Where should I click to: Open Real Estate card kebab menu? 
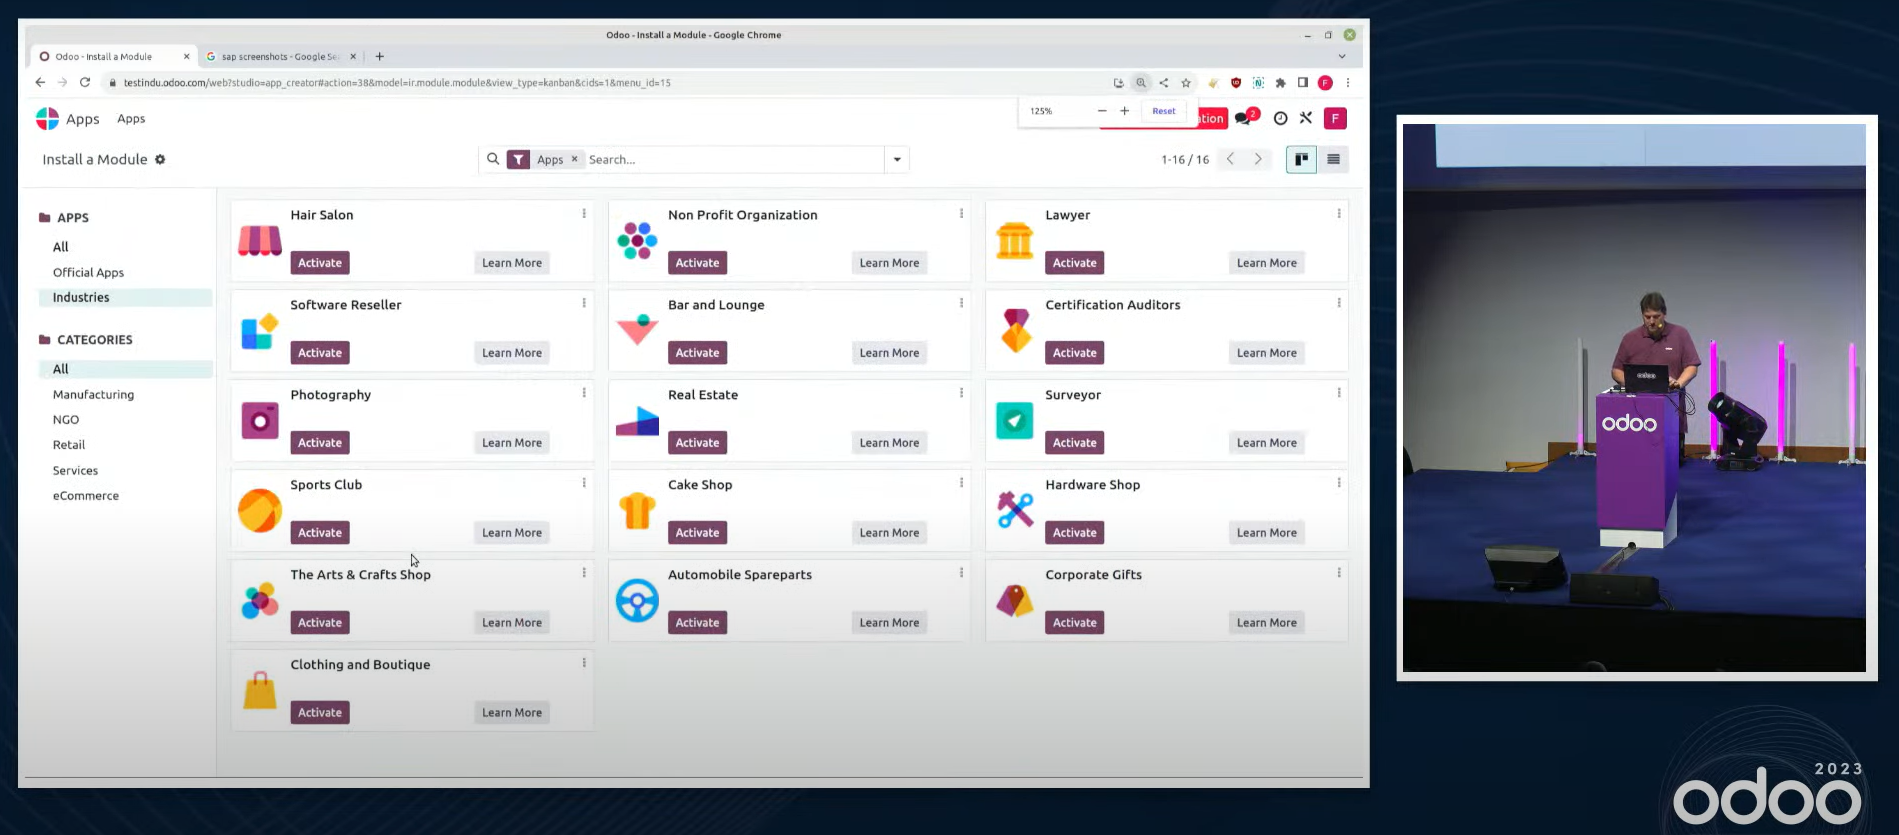click(x=961, y=393)
